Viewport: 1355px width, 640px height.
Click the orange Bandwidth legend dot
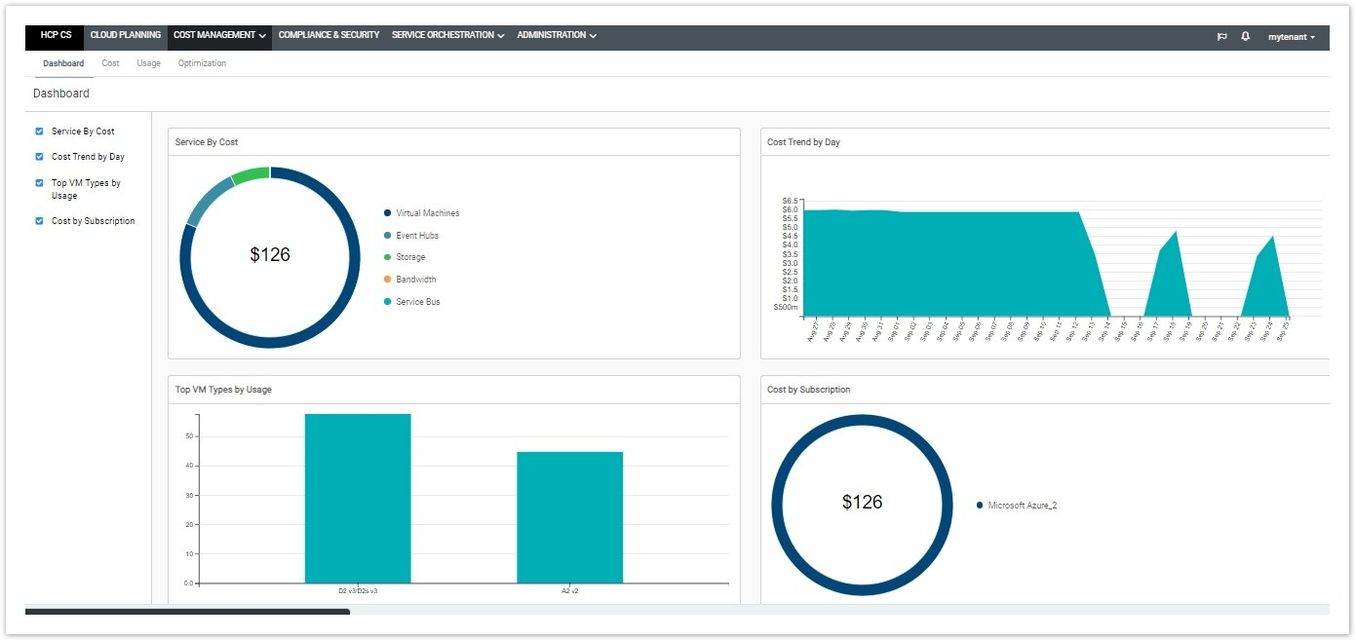click(387, 280)
